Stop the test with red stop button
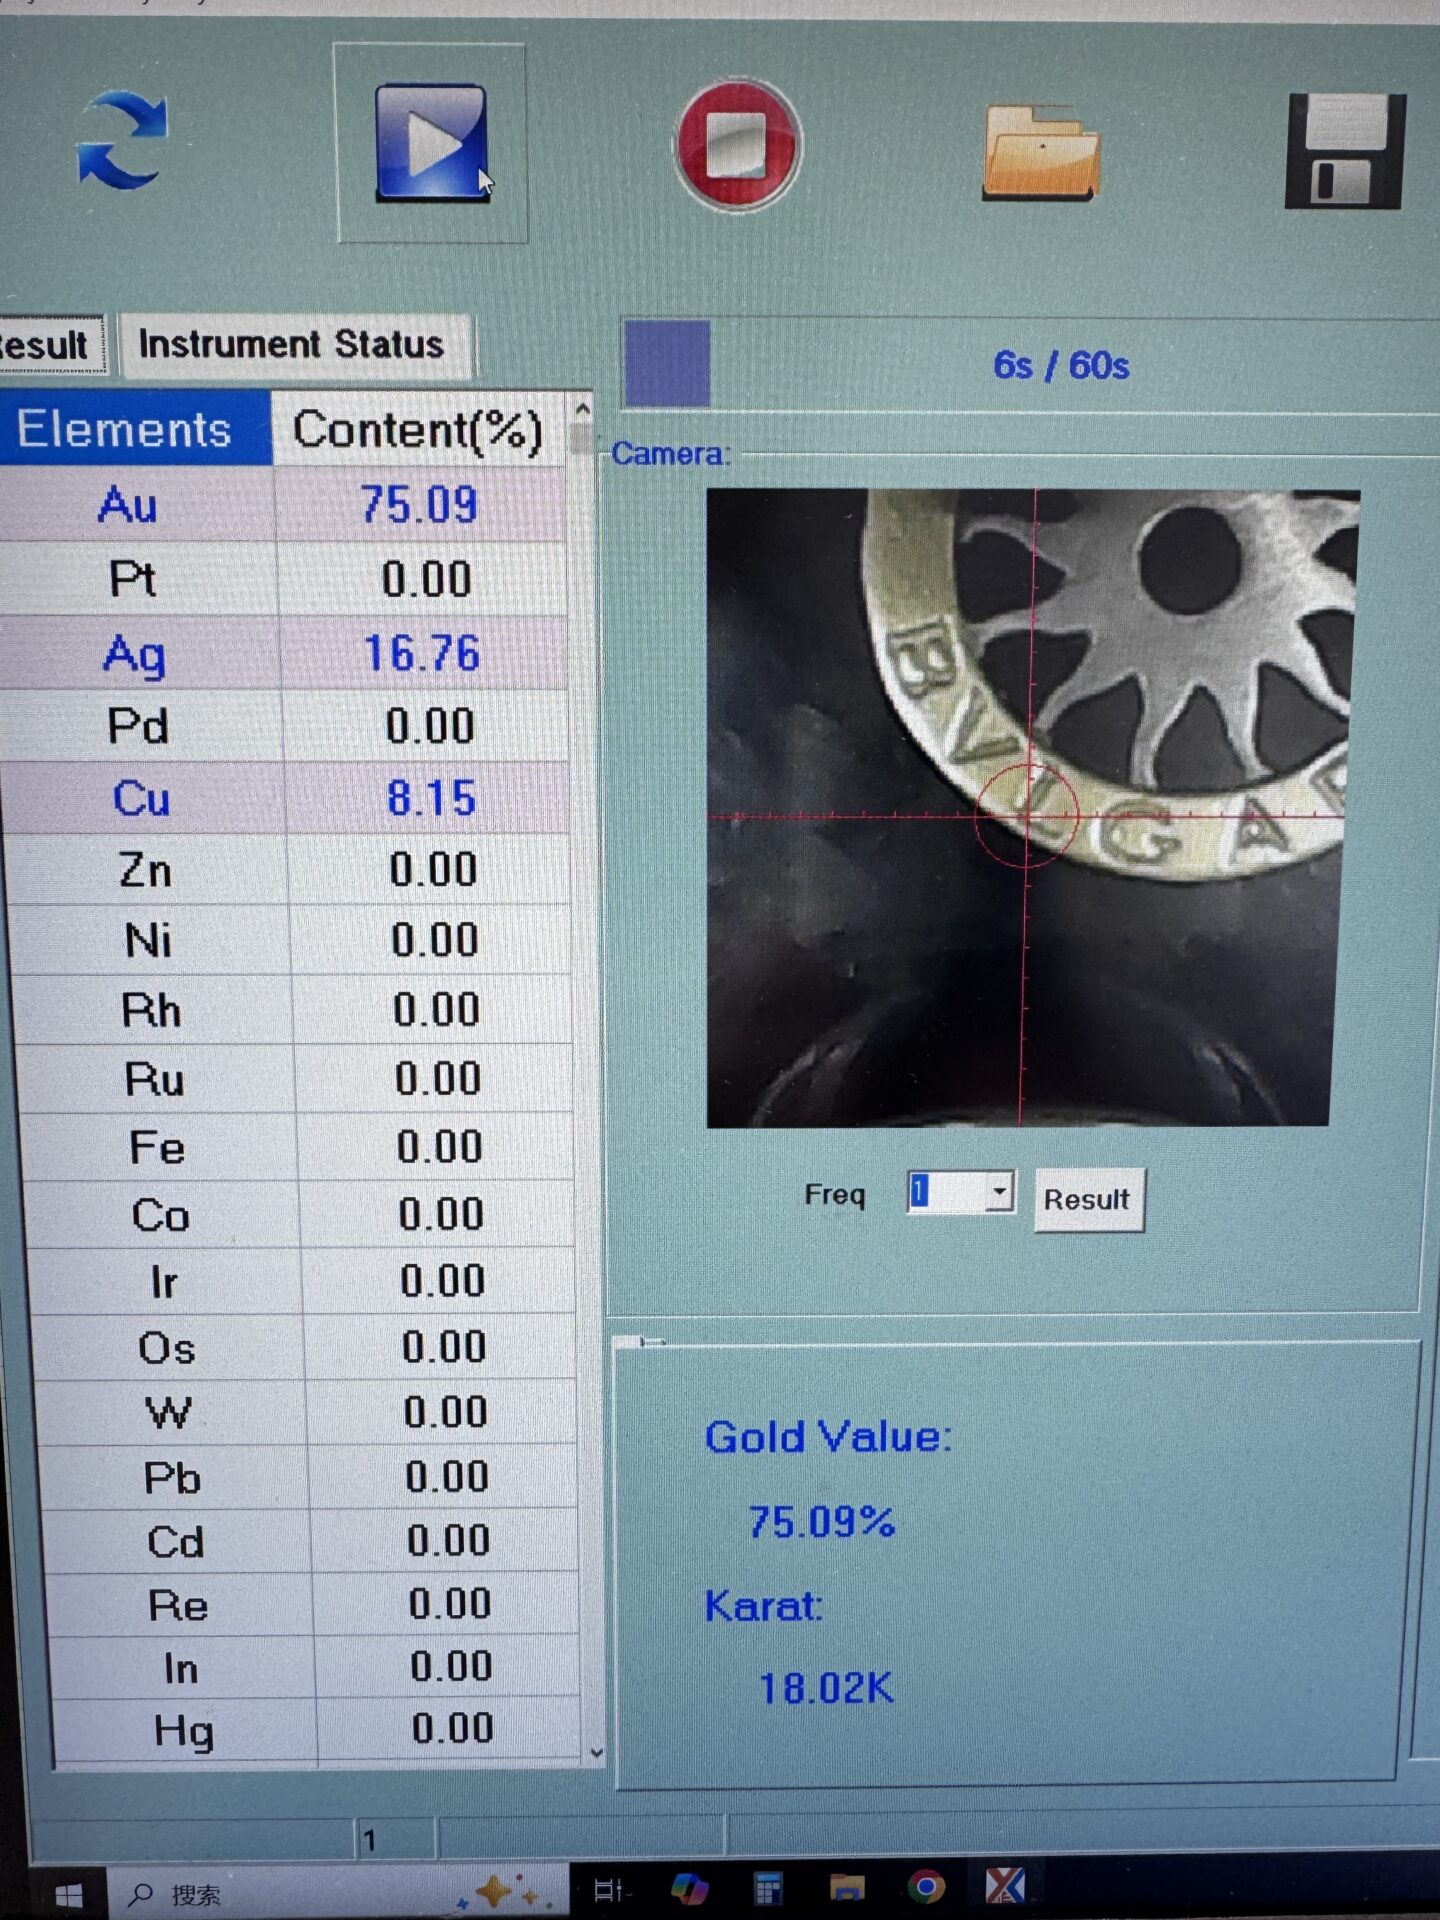 point(739,144)
